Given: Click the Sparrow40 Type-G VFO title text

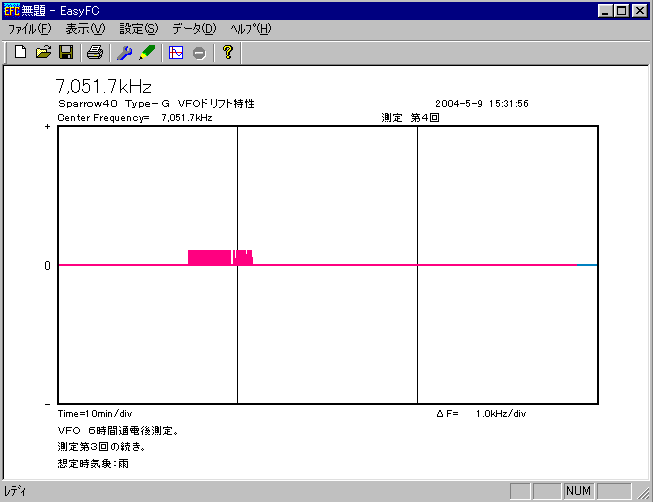Looking at the screenshot, I should tap(156, 103).
